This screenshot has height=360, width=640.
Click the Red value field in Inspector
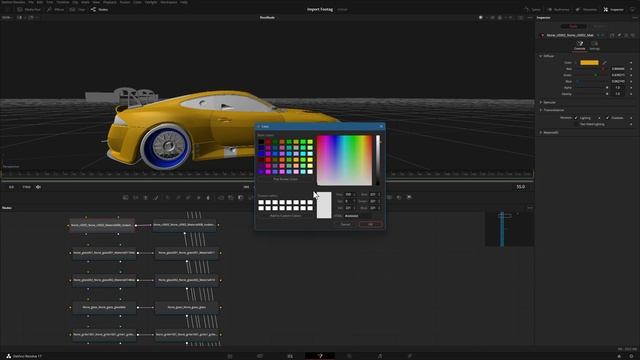coord(618,69)
